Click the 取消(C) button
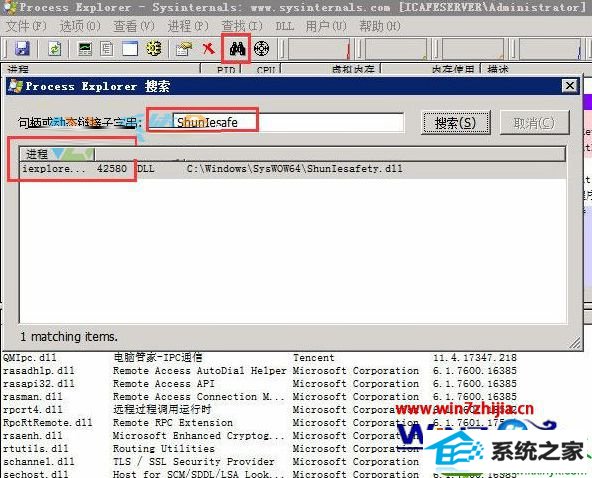 click(x=534, y=123)
